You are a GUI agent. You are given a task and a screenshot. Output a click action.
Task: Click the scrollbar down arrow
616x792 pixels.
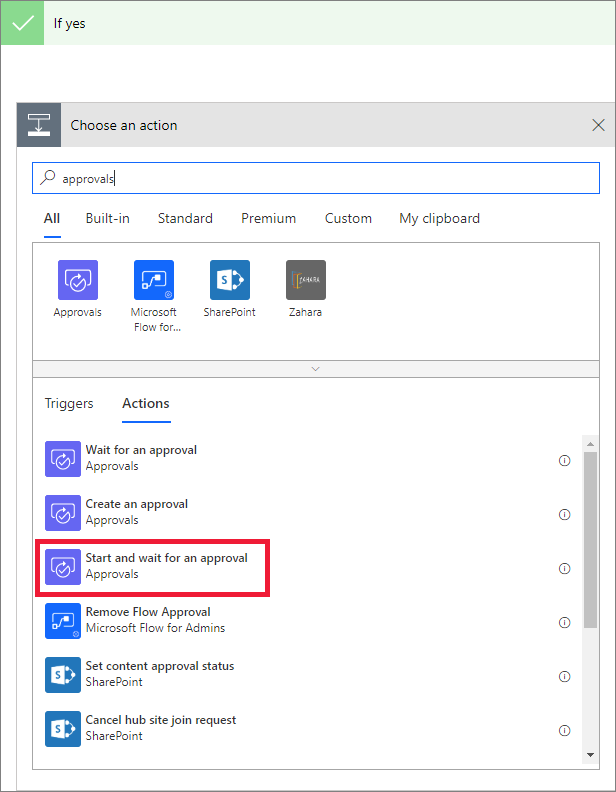tap(590, 755)
